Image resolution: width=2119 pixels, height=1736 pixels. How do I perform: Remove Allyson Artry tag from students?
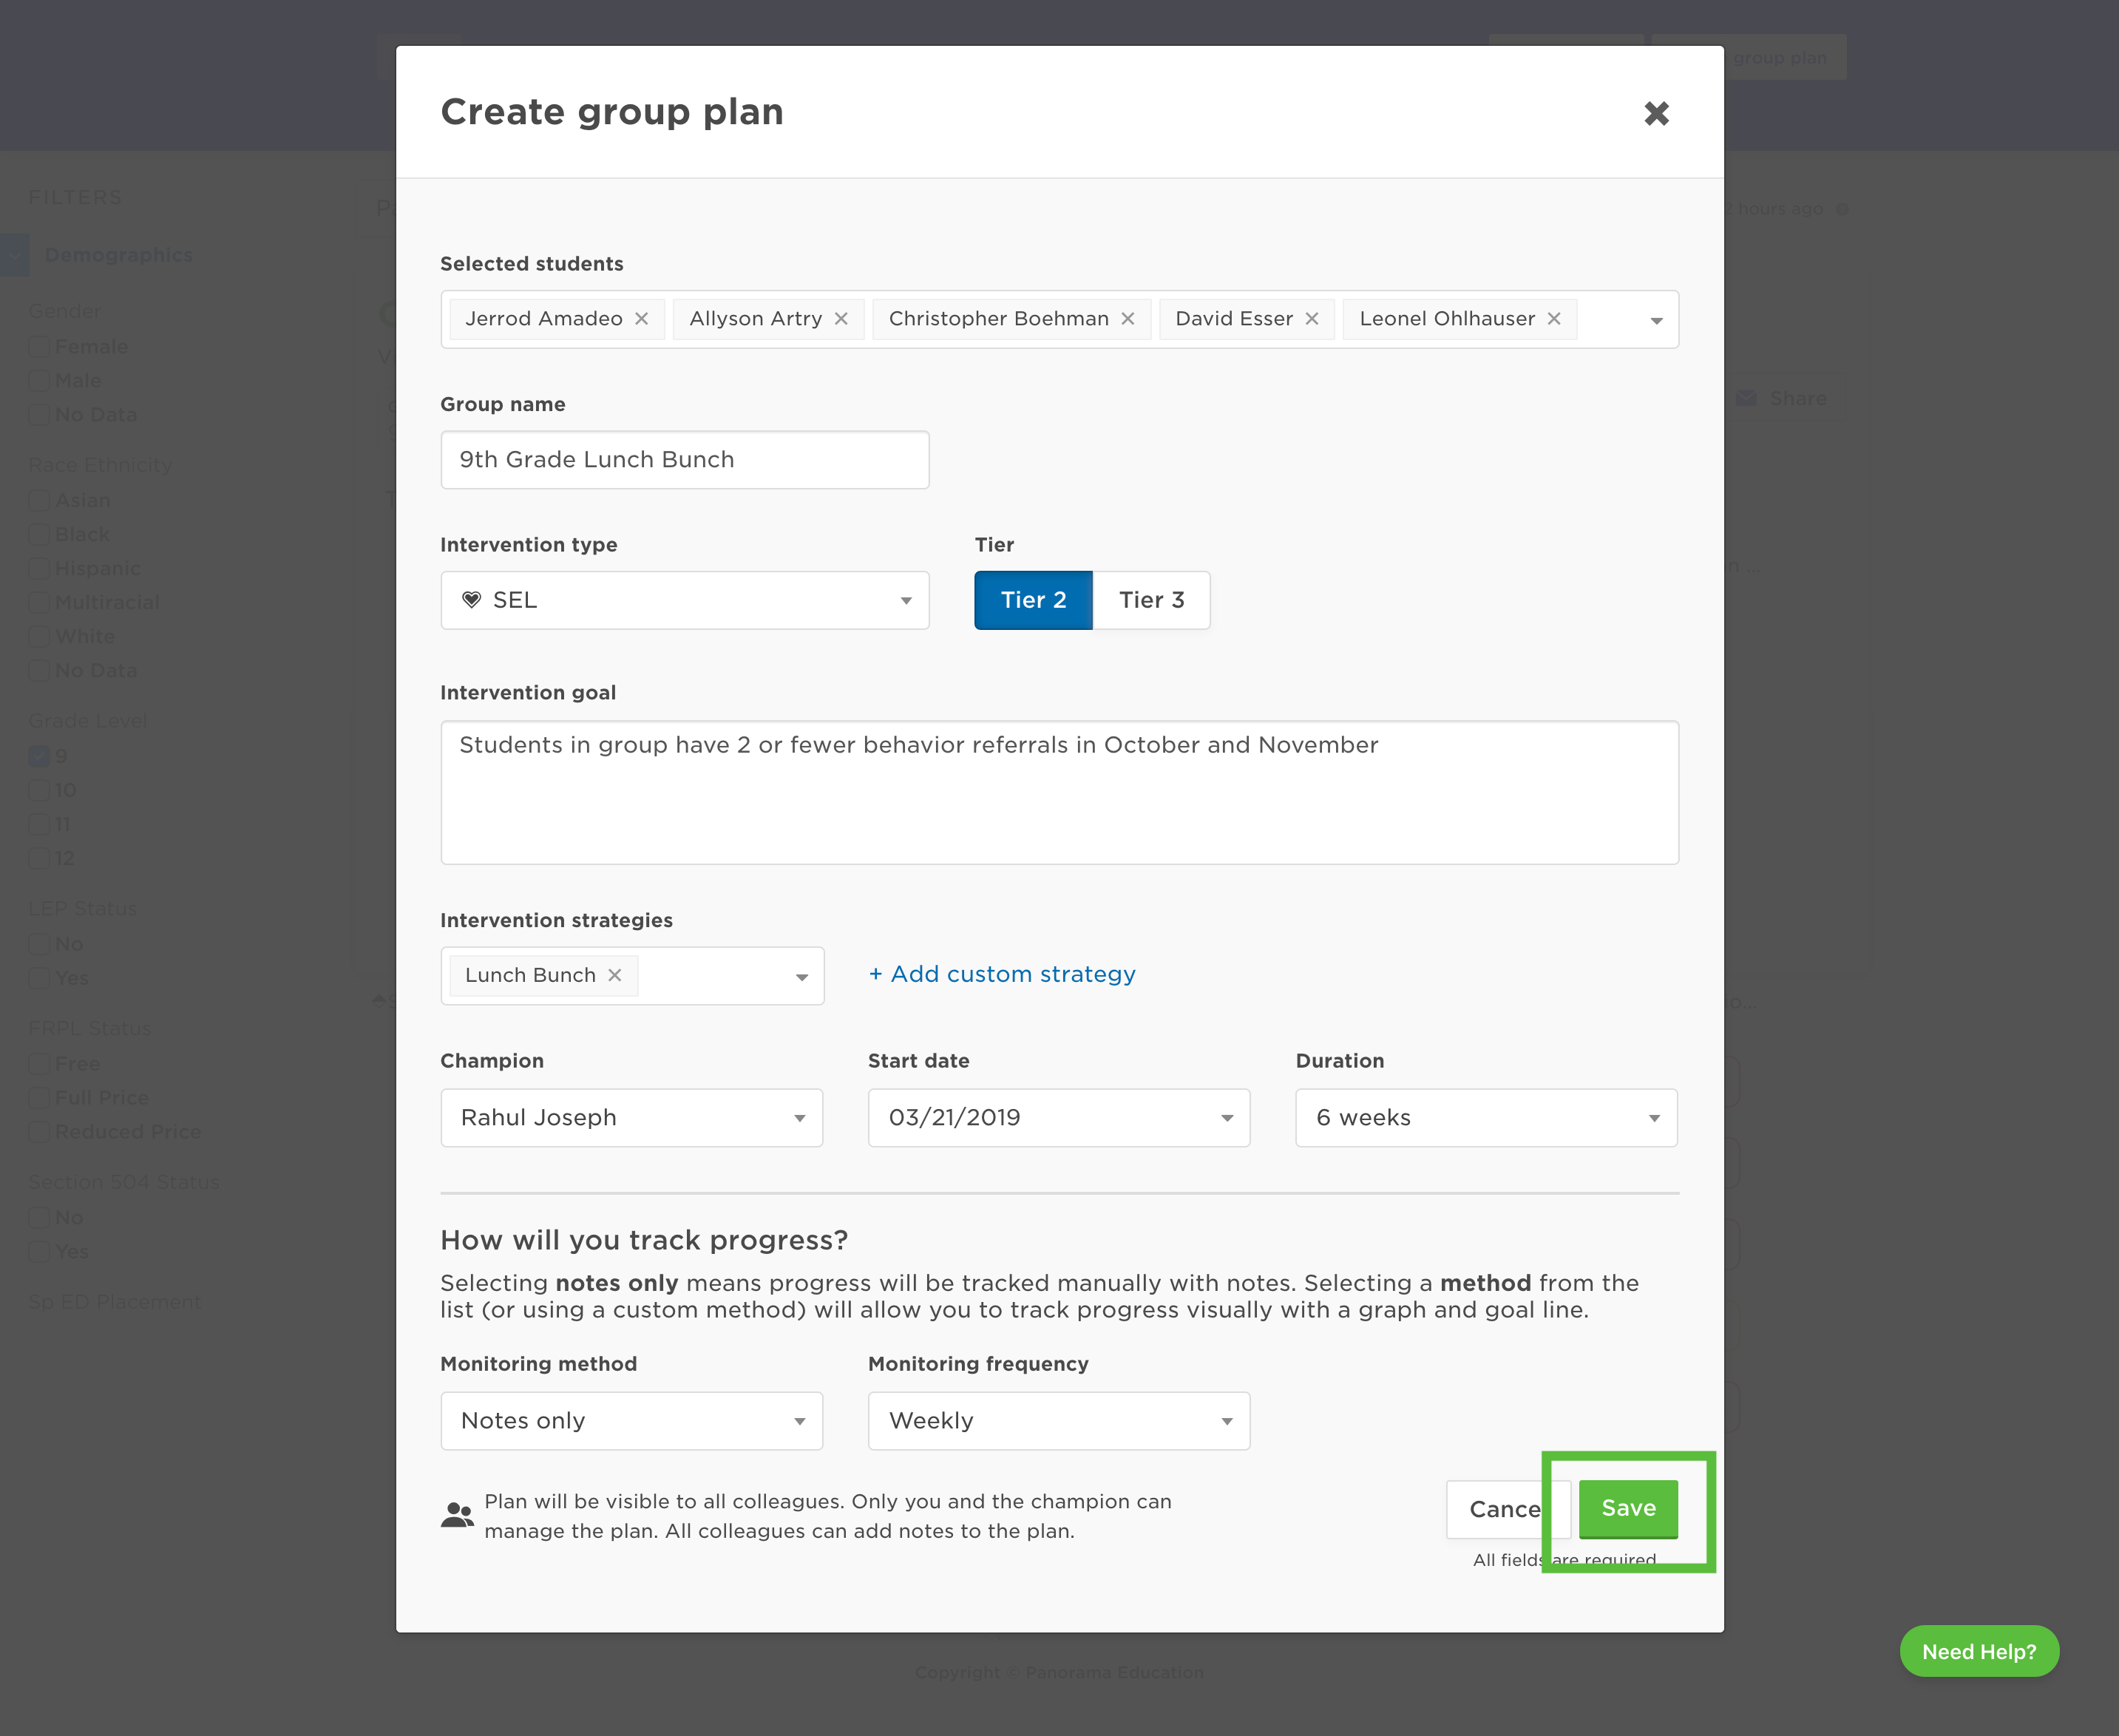841,319
